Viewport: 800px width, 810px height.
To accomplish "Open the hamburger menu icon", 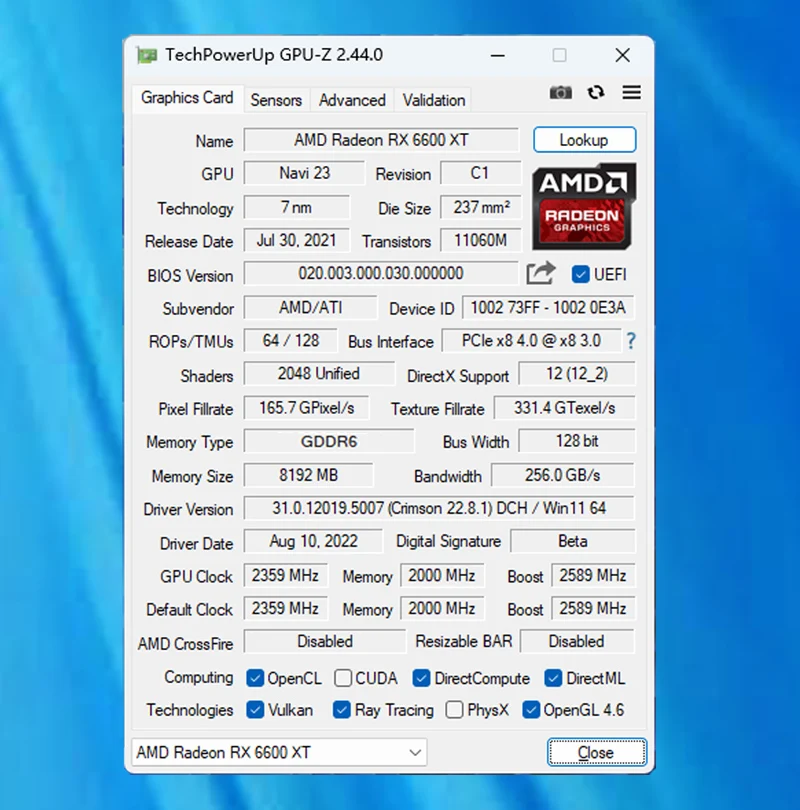I will point(632,92).
